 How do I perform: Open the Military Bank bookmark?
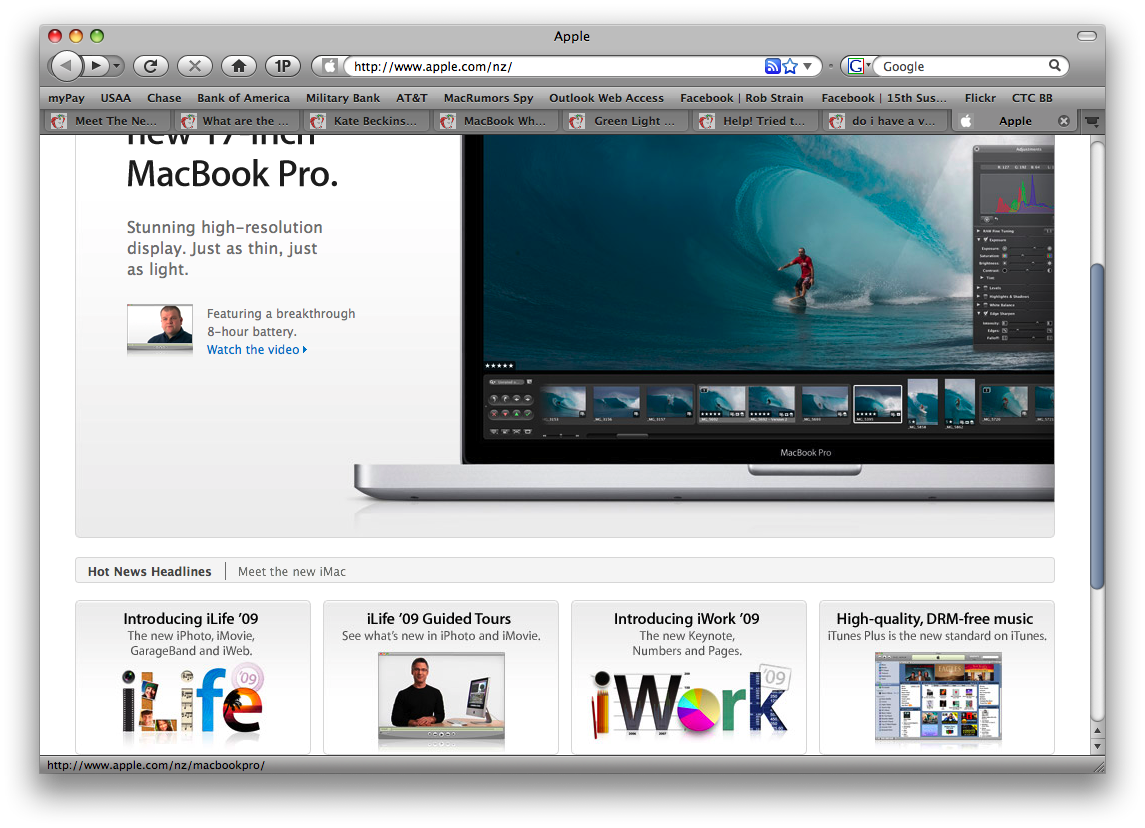pyautogui.click(x=342, y=98)
